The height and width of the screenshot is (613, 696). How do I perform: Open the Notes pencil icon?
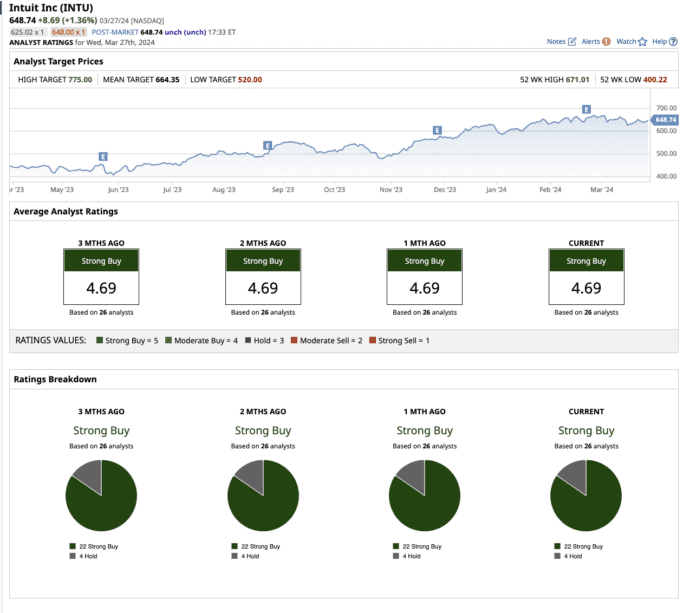572,42
